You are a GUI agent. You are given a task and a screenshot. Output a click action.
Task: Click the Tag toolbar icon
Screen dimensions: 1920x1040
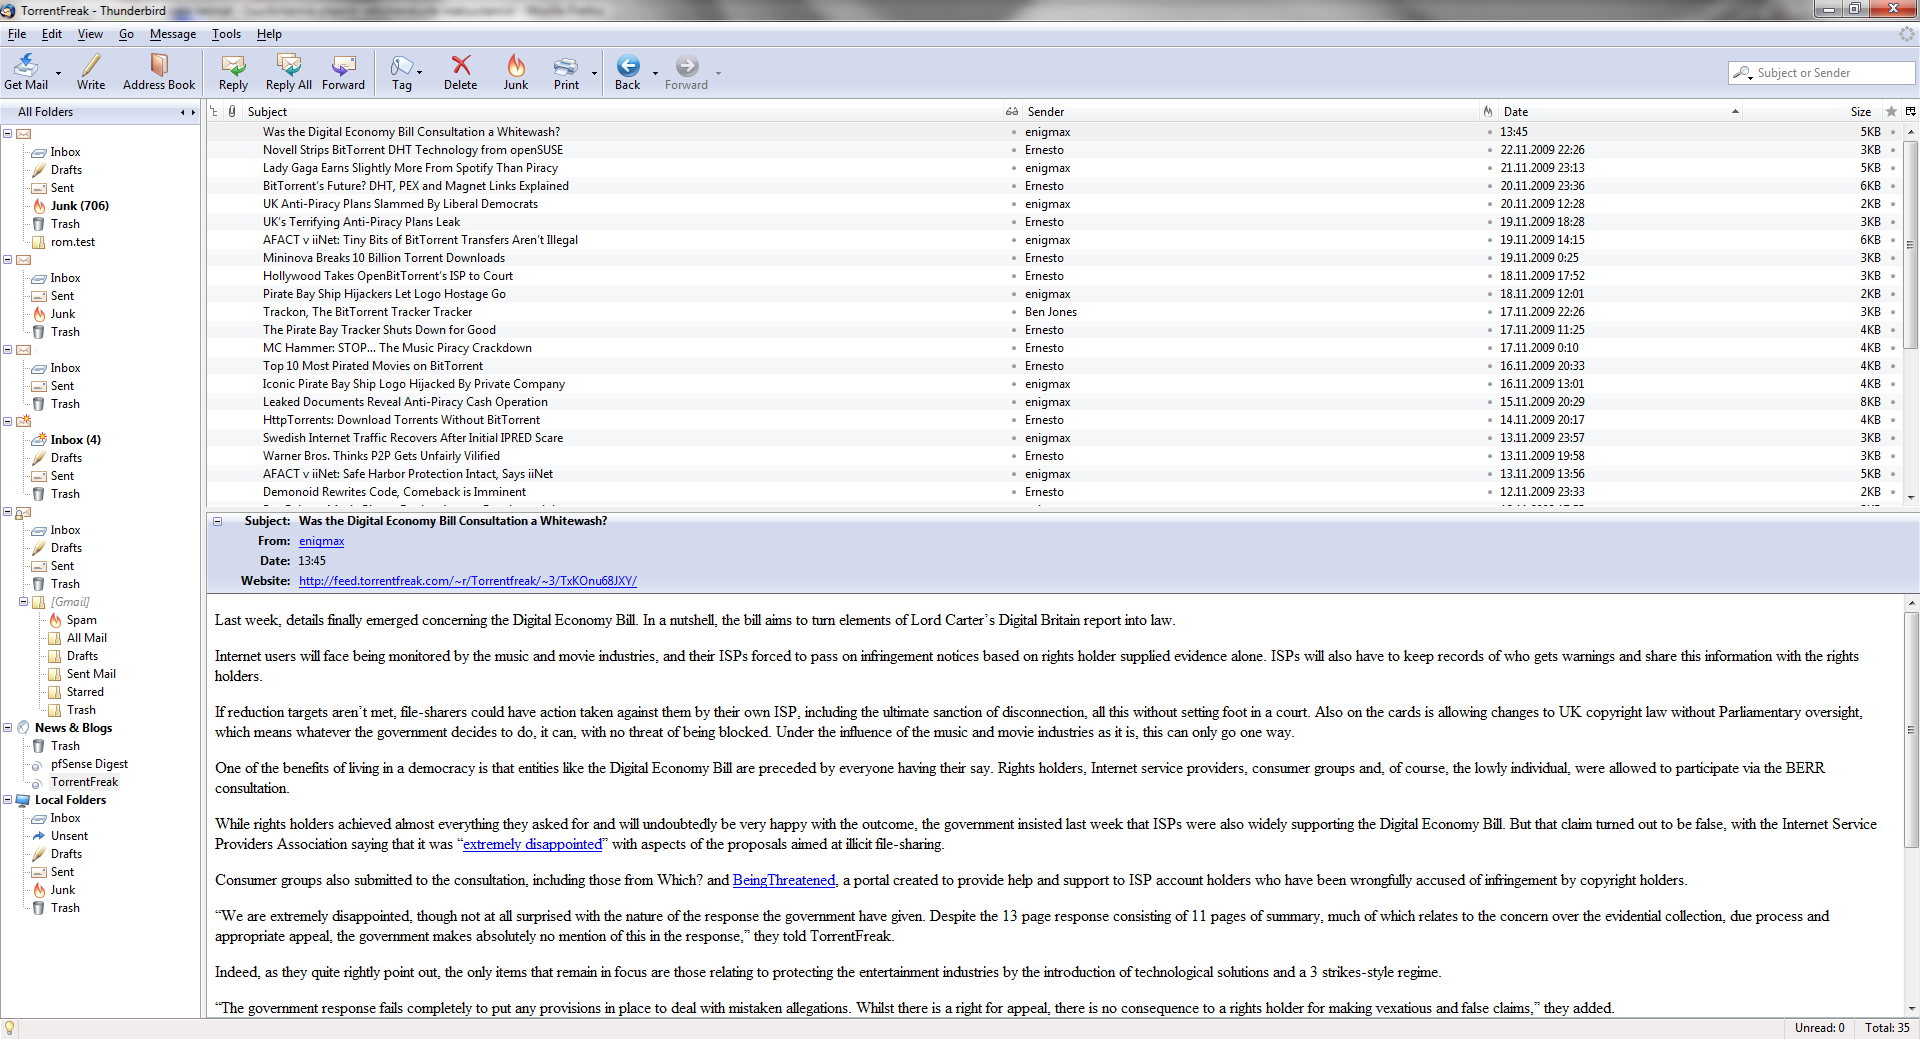(401, 66)
